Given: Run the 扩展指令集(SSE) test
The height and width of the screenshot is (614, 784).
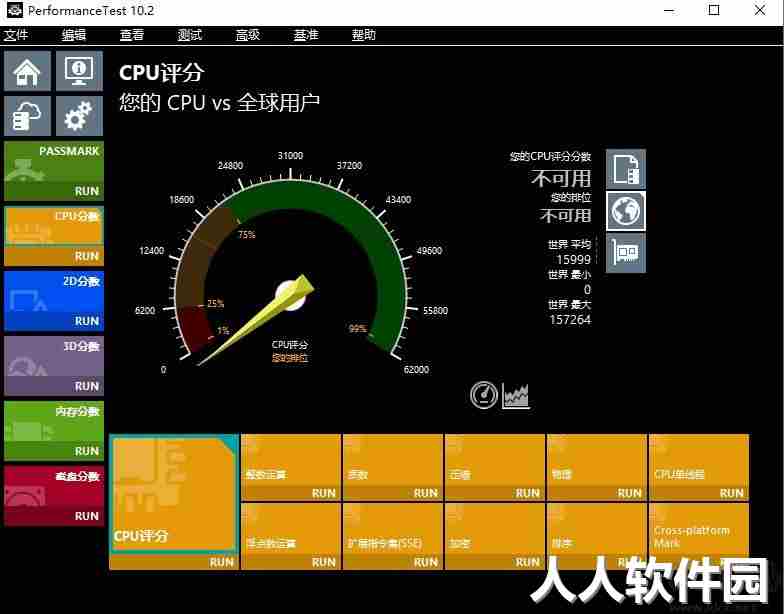Looking at the screenshot, I should [426, 562].
